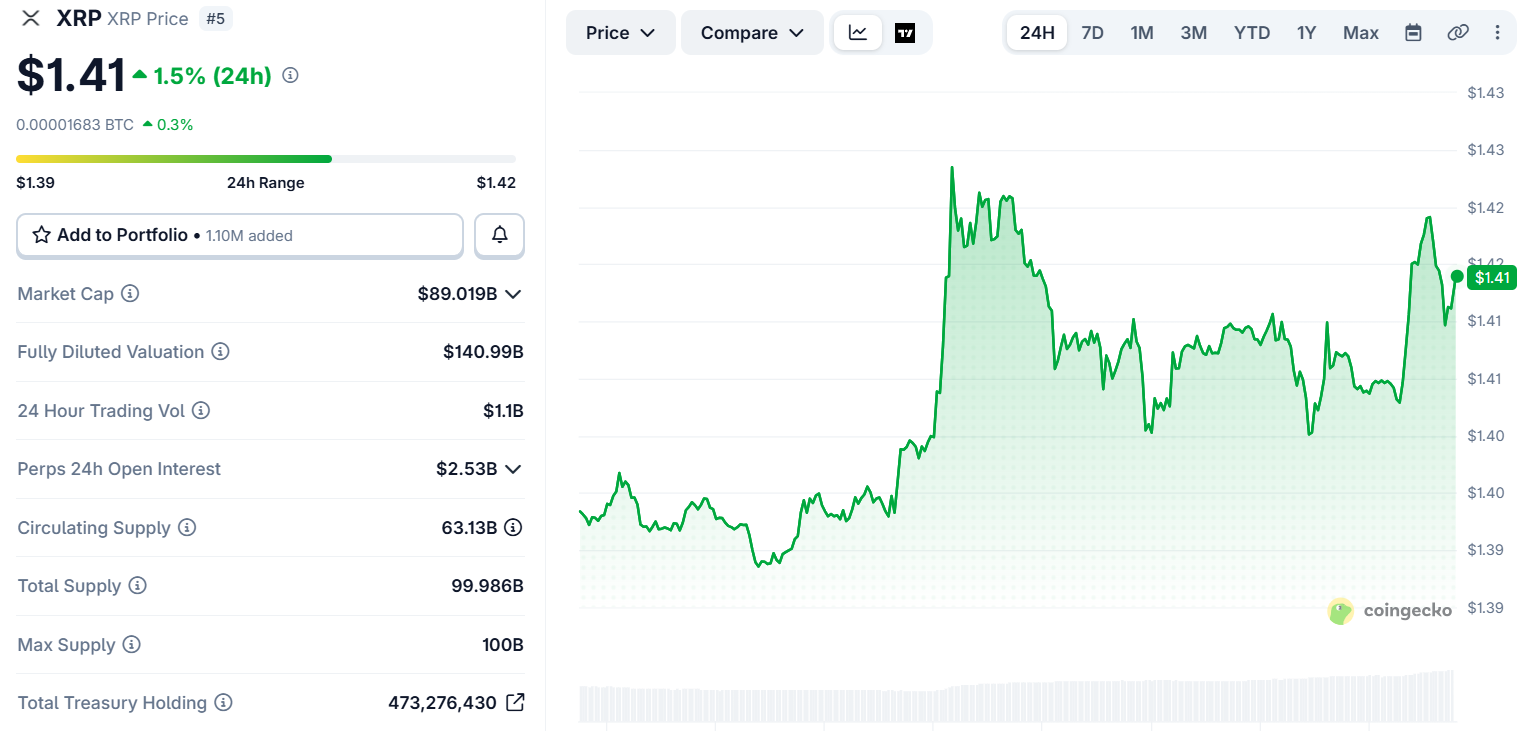Click the 24h Range progress bar
The height and width of the screenshot is (731, 1527).
[266, 159]
